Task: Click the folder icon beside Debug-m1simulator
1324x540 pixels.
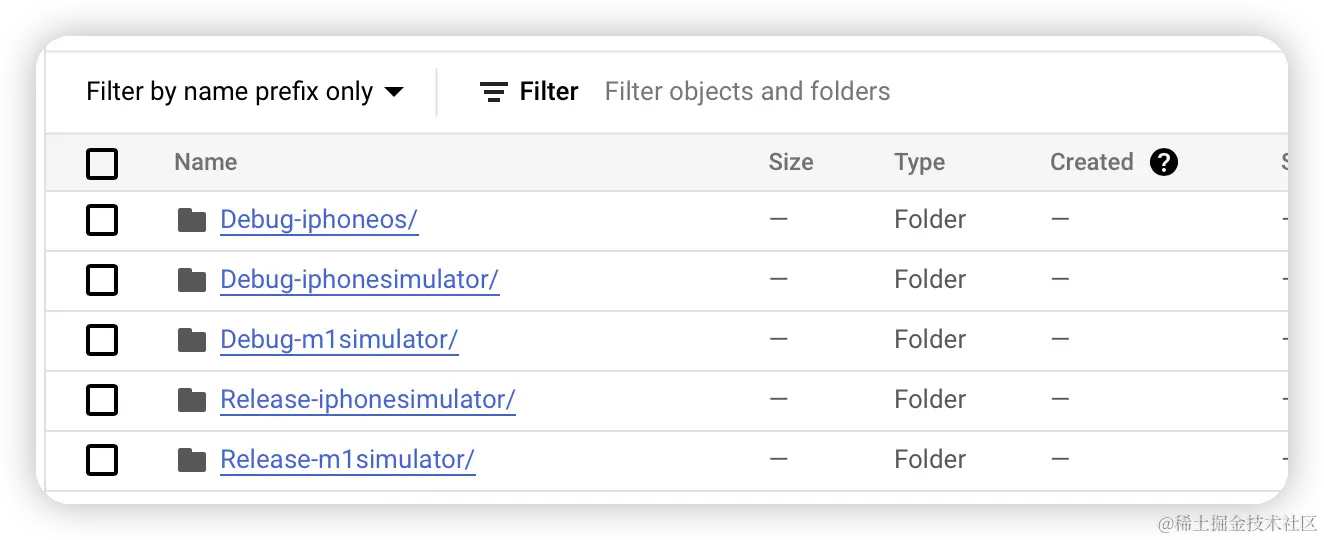Action: pos(192,340)
